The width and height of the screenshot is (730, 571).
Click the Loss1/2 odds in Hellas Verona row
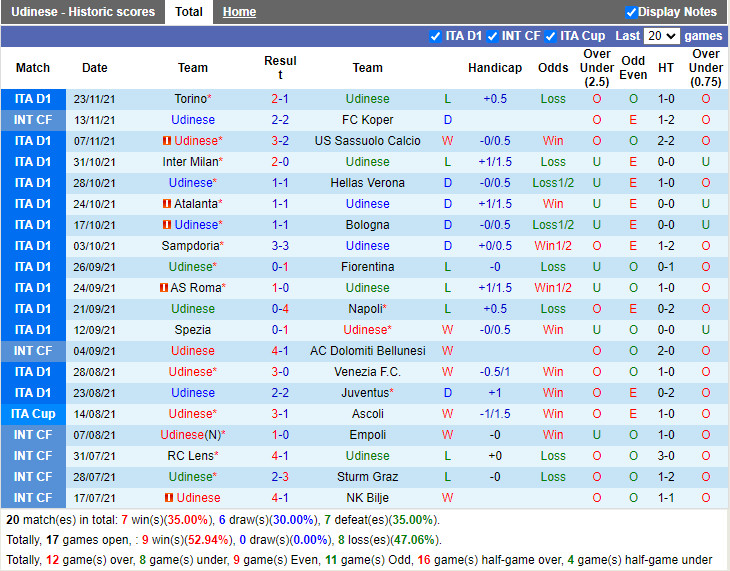point(553,183)
